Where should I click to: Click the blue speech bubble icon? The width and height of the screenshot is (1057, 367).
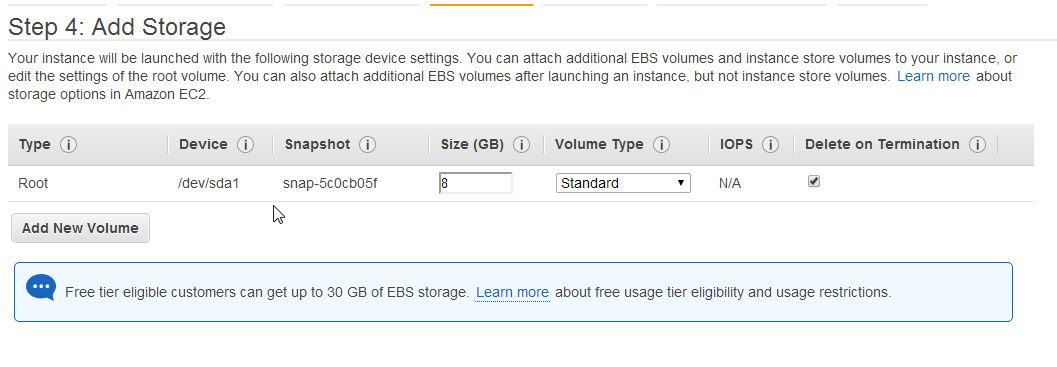click(41, 288)
